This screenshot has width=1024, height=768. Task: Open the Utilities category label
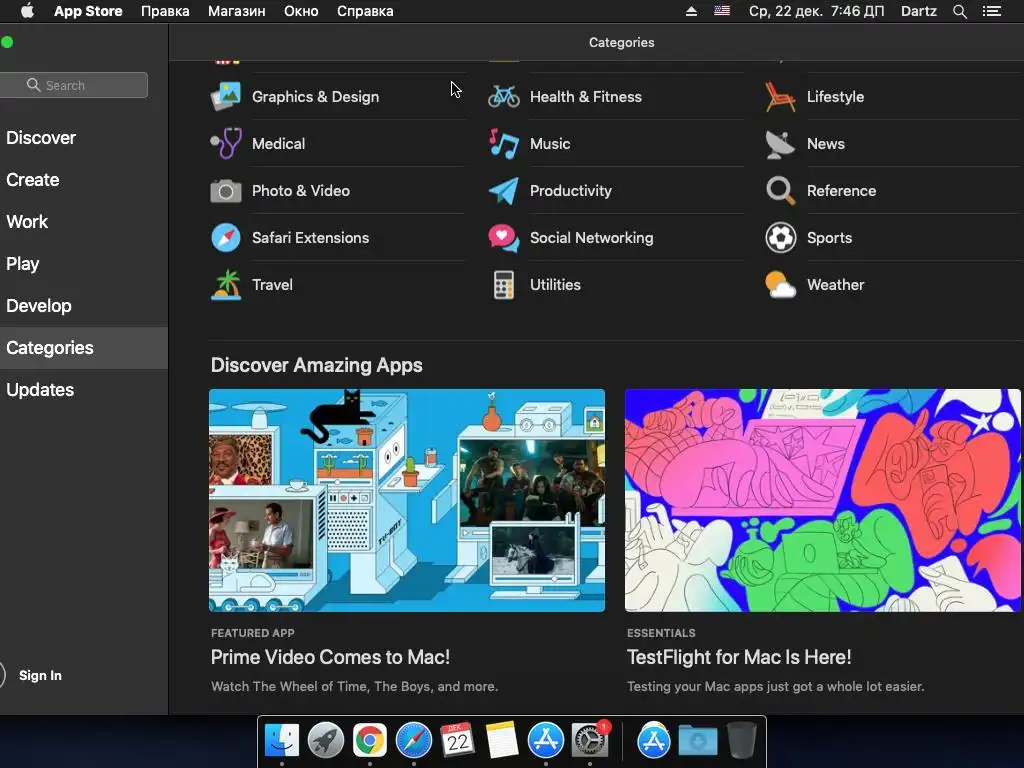point(555,285)
